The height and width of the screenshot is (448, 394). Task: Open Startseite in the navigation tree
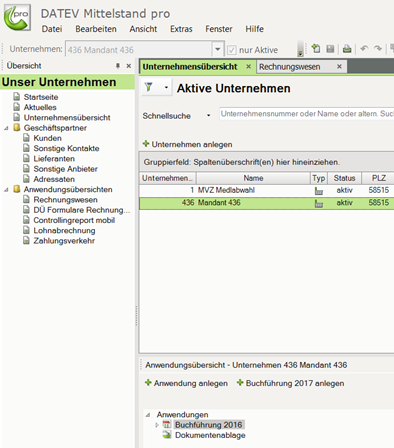tap(41, 97)
